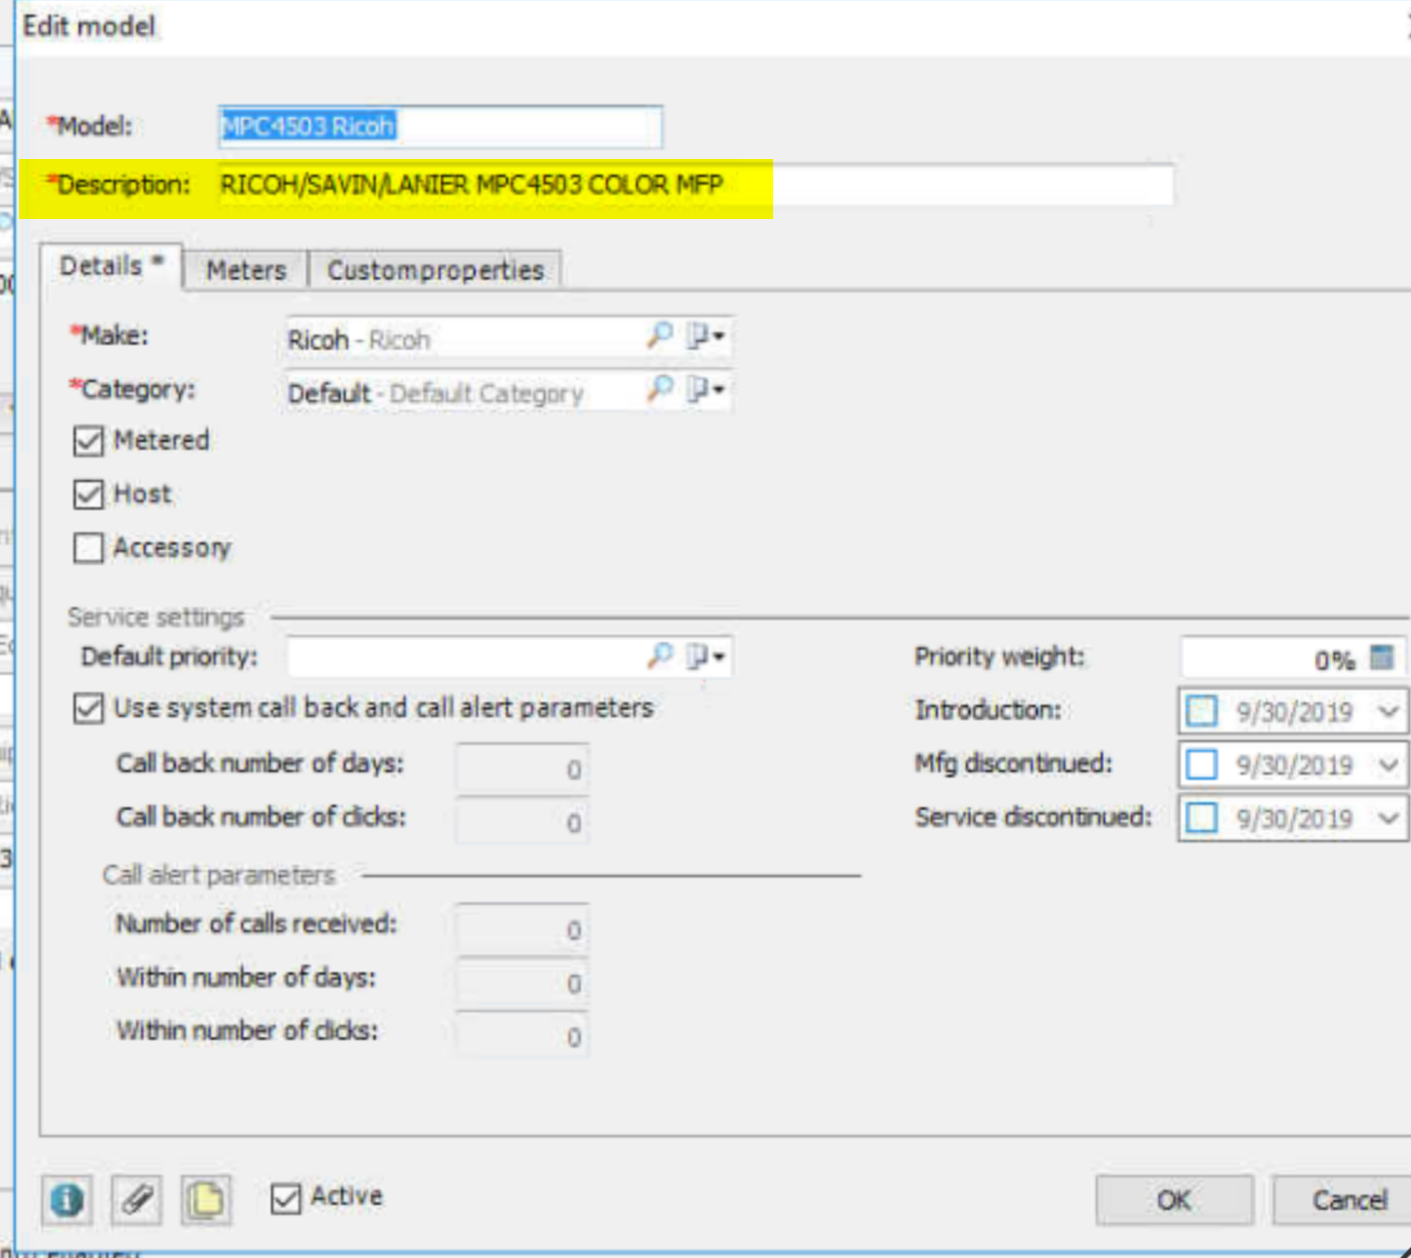Viewport: 1411px width, 1258px height.
Task: Open the Customproperties tab
Action: (x=435, y=270)
